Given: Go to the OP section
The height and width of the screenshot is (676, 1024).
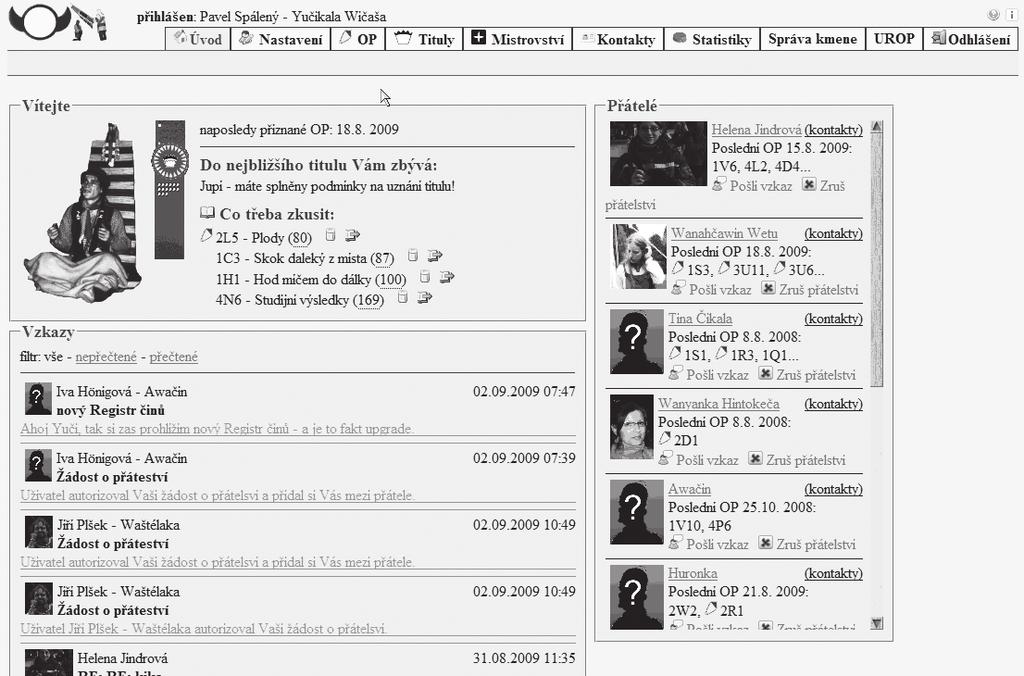Looking at the screenshot, I should pyautogui.click(x=358, y=39).
